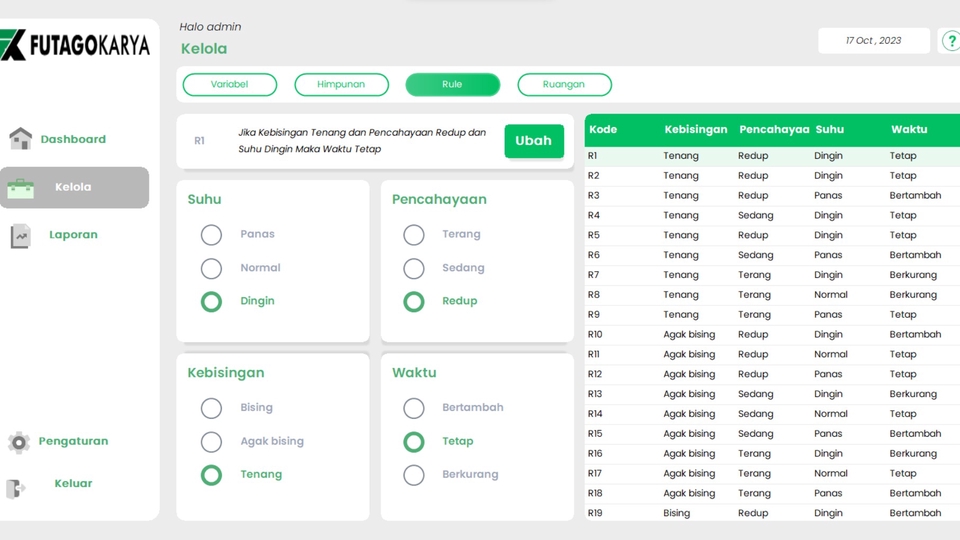Switch to the Variabel tab
Screen dimensions: 960x540
coord(229,85)
